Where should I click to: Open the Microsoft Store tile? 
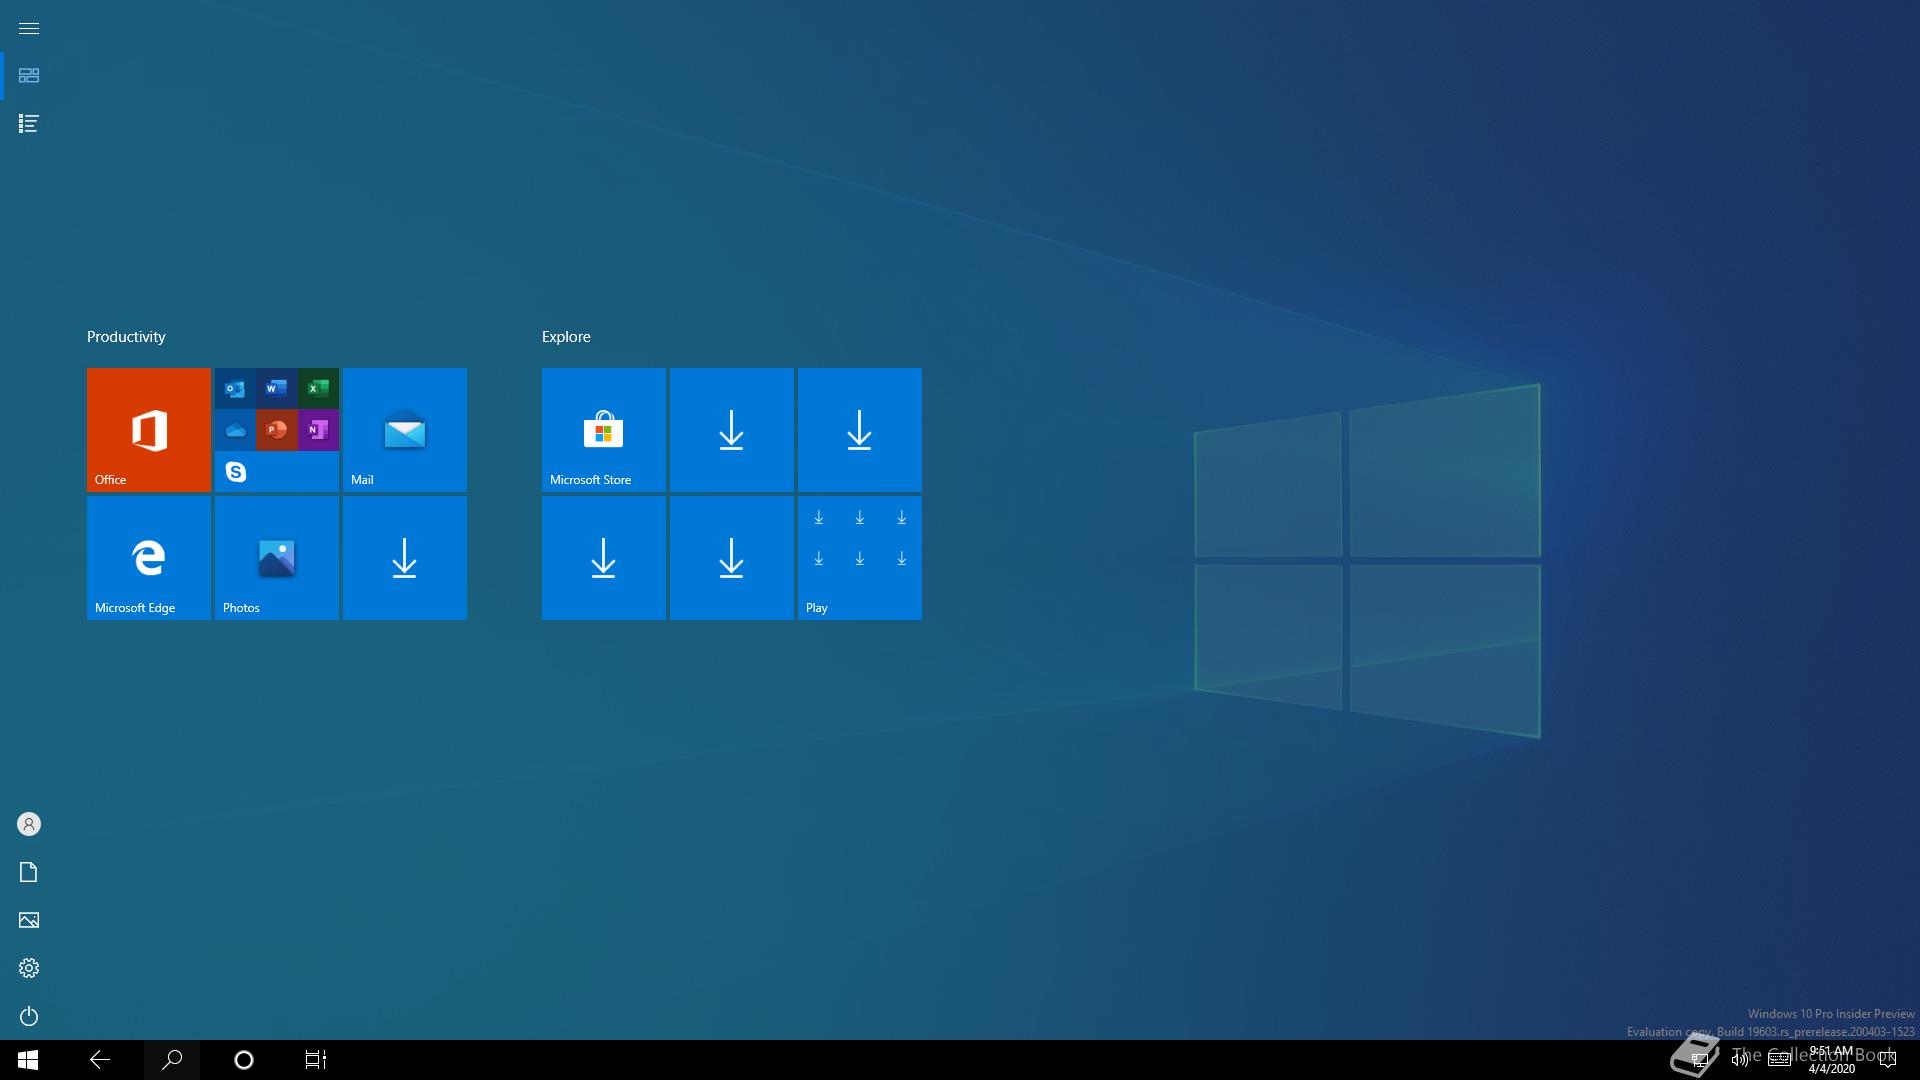tap(604, 430)
